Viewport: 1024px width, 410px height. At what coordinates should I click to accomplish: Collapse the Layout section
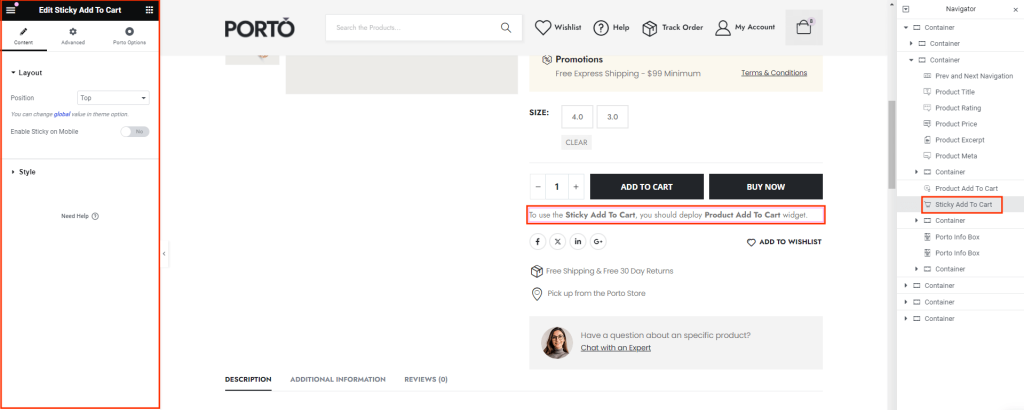point(30,73)
